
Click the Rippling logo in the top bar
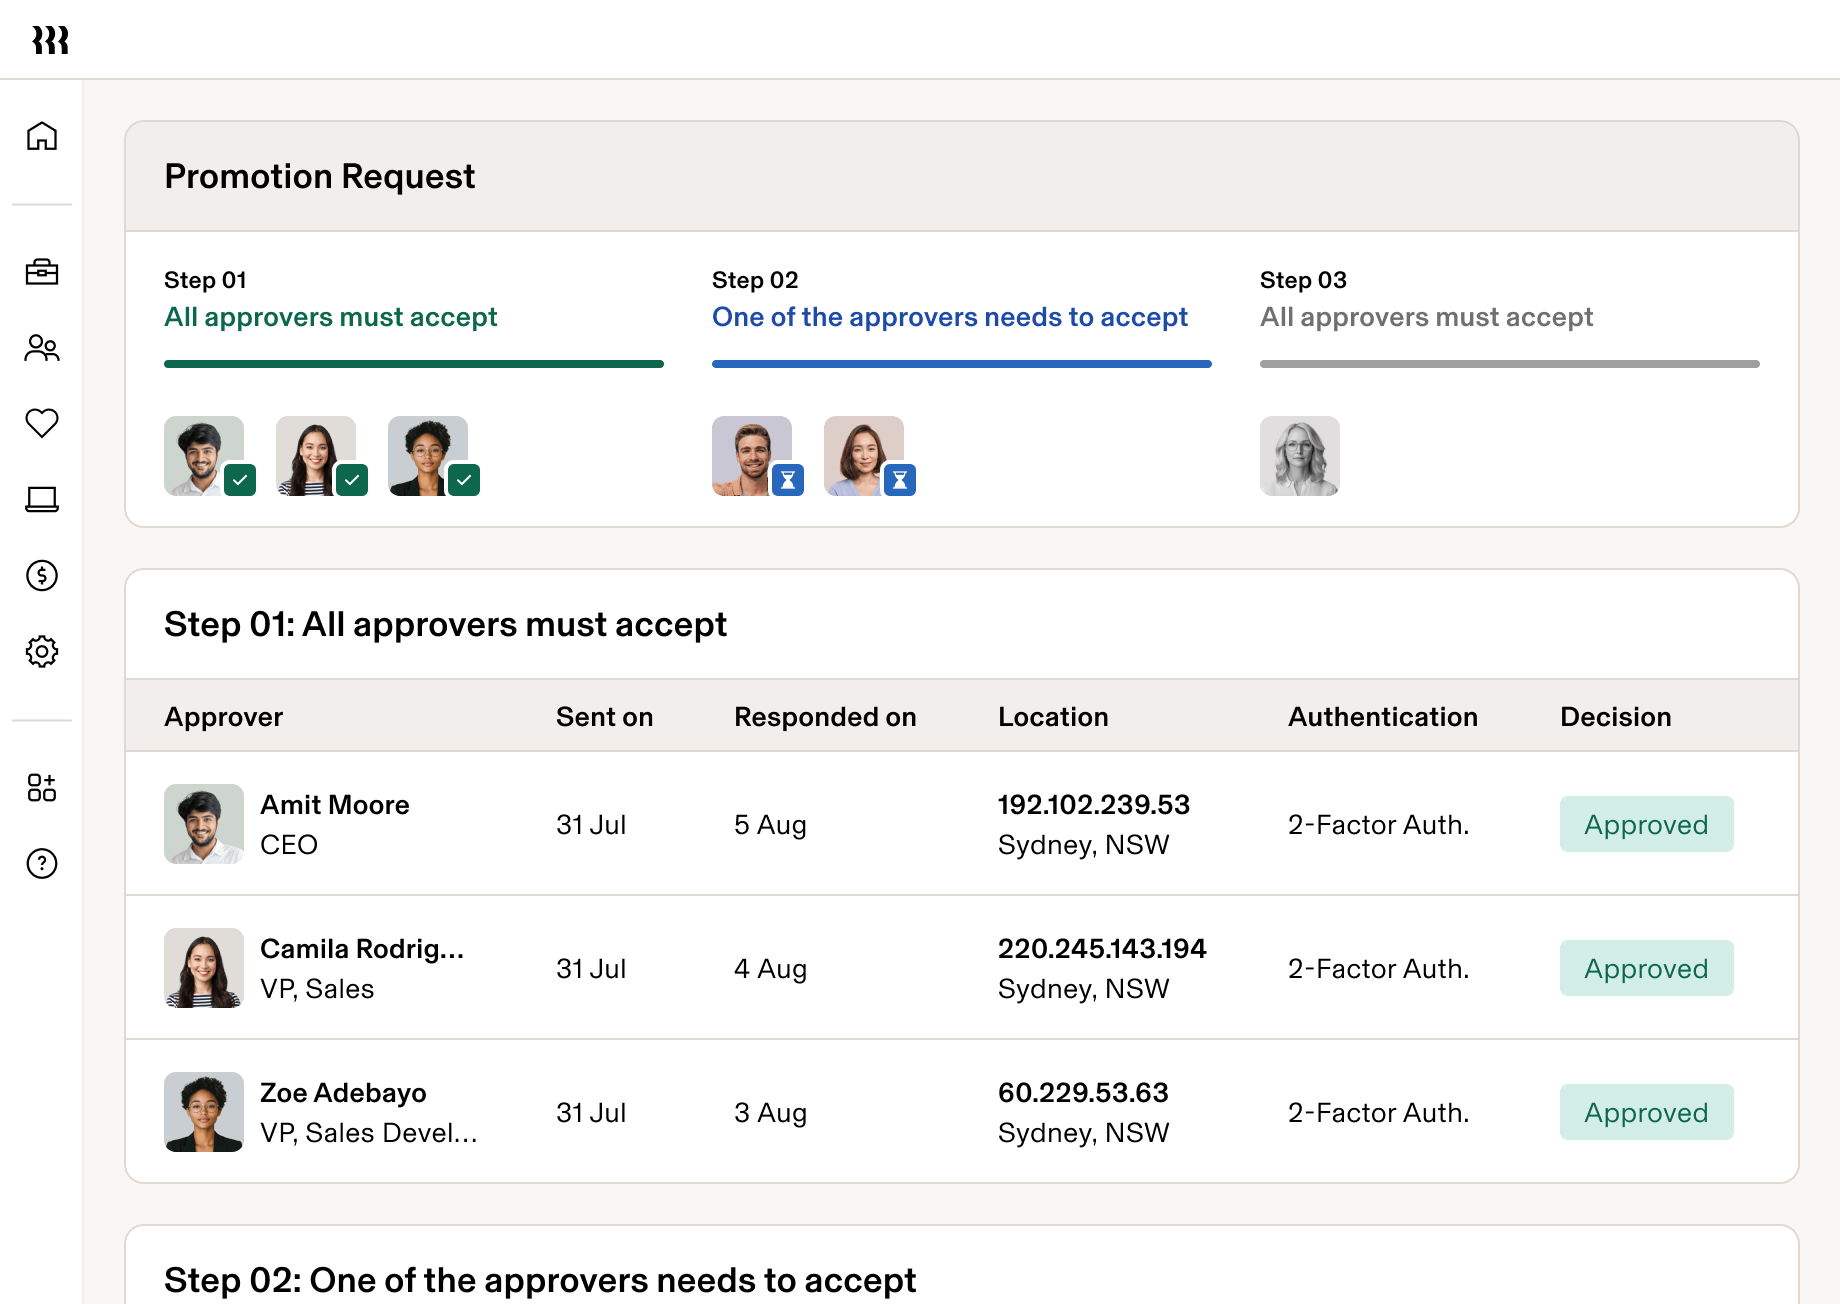point(50,40)
